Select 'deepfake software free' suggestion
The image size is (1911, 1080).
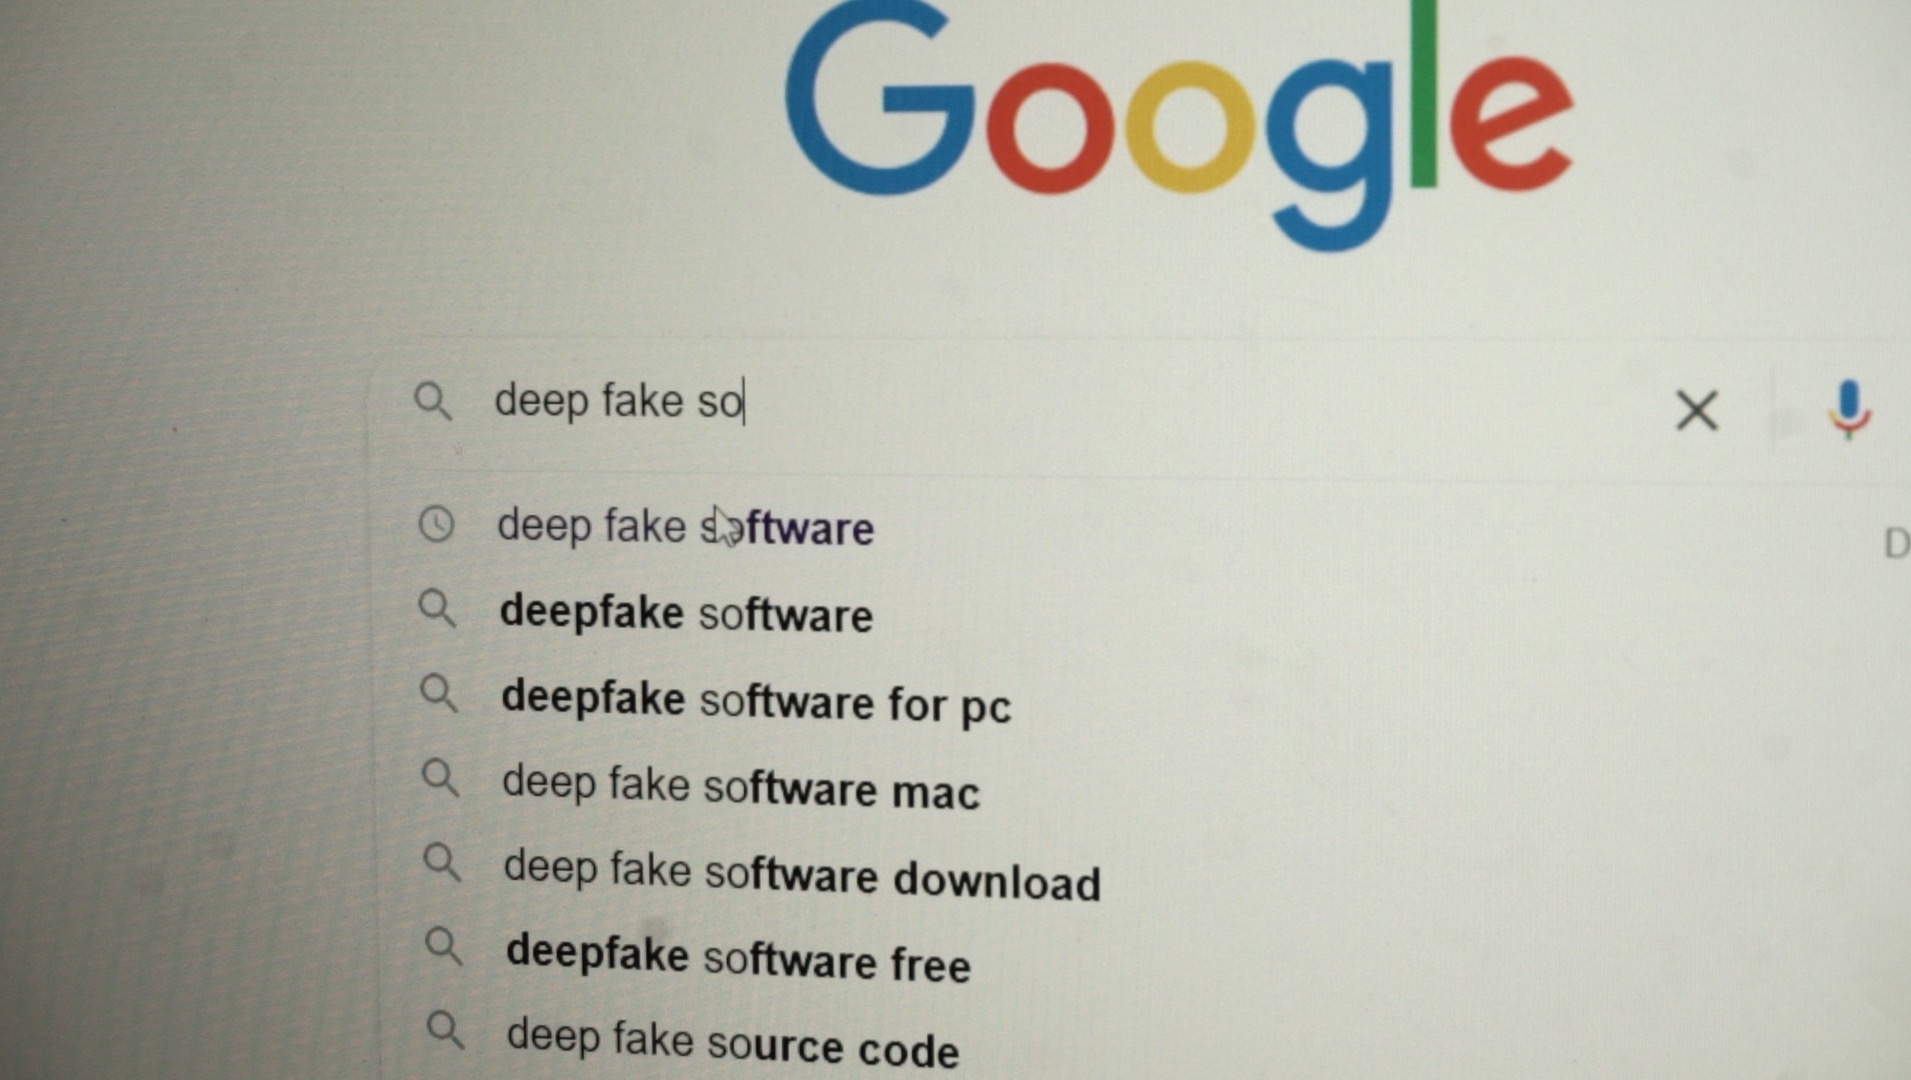[x=738, y=957]
